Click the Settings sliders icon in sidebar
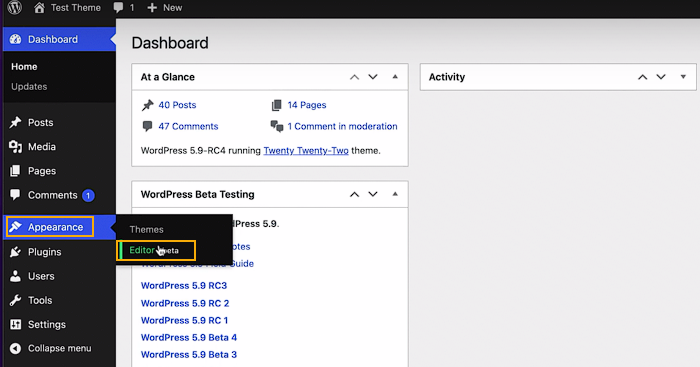The image size is (700, 367). point(16,324)
